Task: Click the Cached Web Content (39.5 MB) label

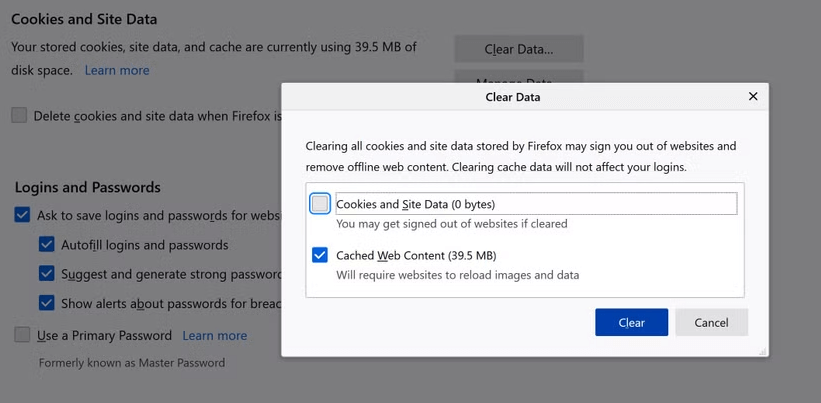Action: 416,255
